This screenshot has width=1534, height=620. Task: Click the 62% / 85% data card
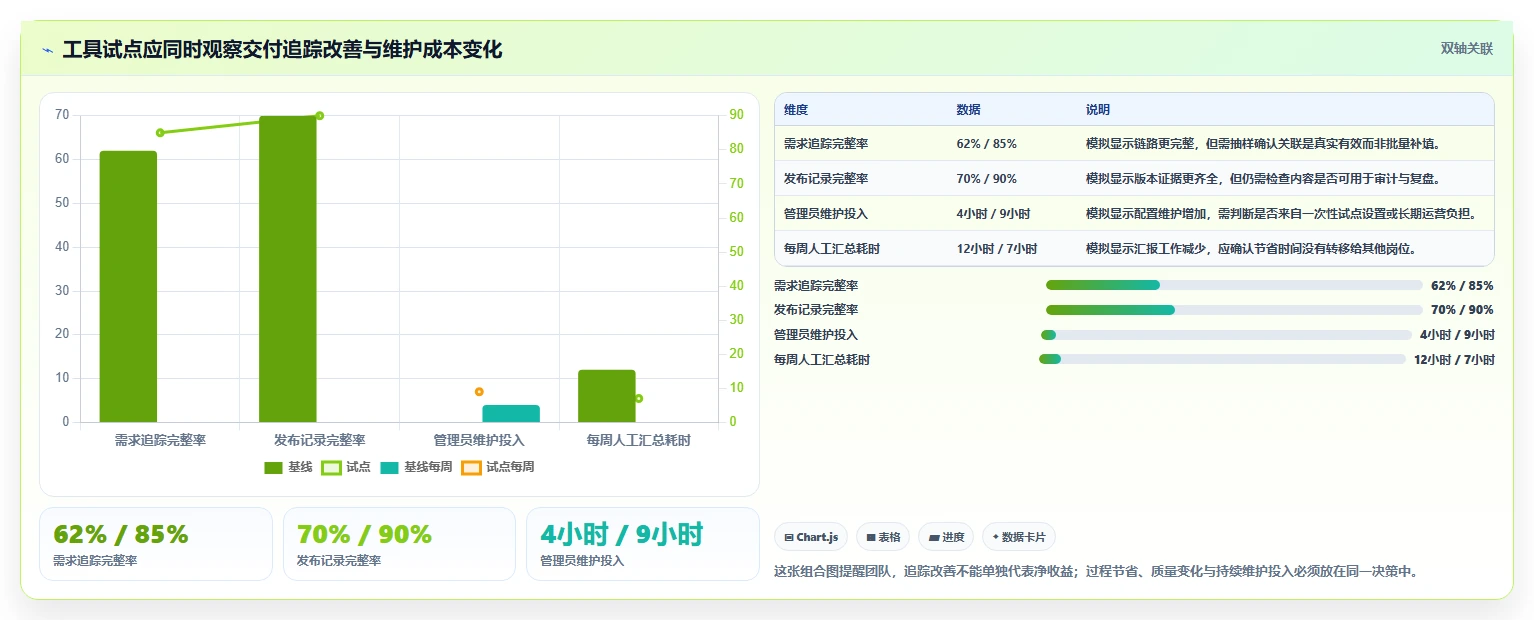pos(156,544)
